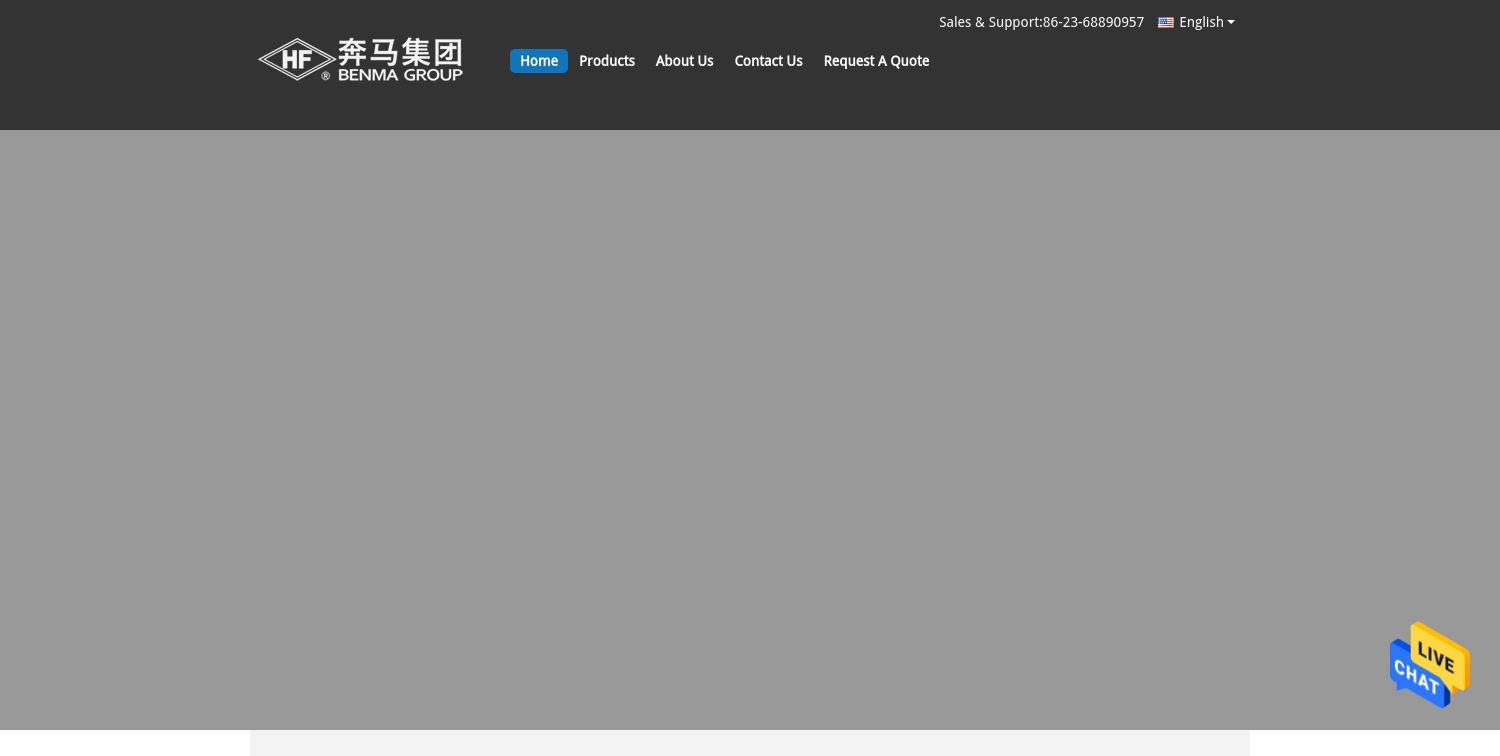Click the caret arrow beside English

pos(1231,22)
